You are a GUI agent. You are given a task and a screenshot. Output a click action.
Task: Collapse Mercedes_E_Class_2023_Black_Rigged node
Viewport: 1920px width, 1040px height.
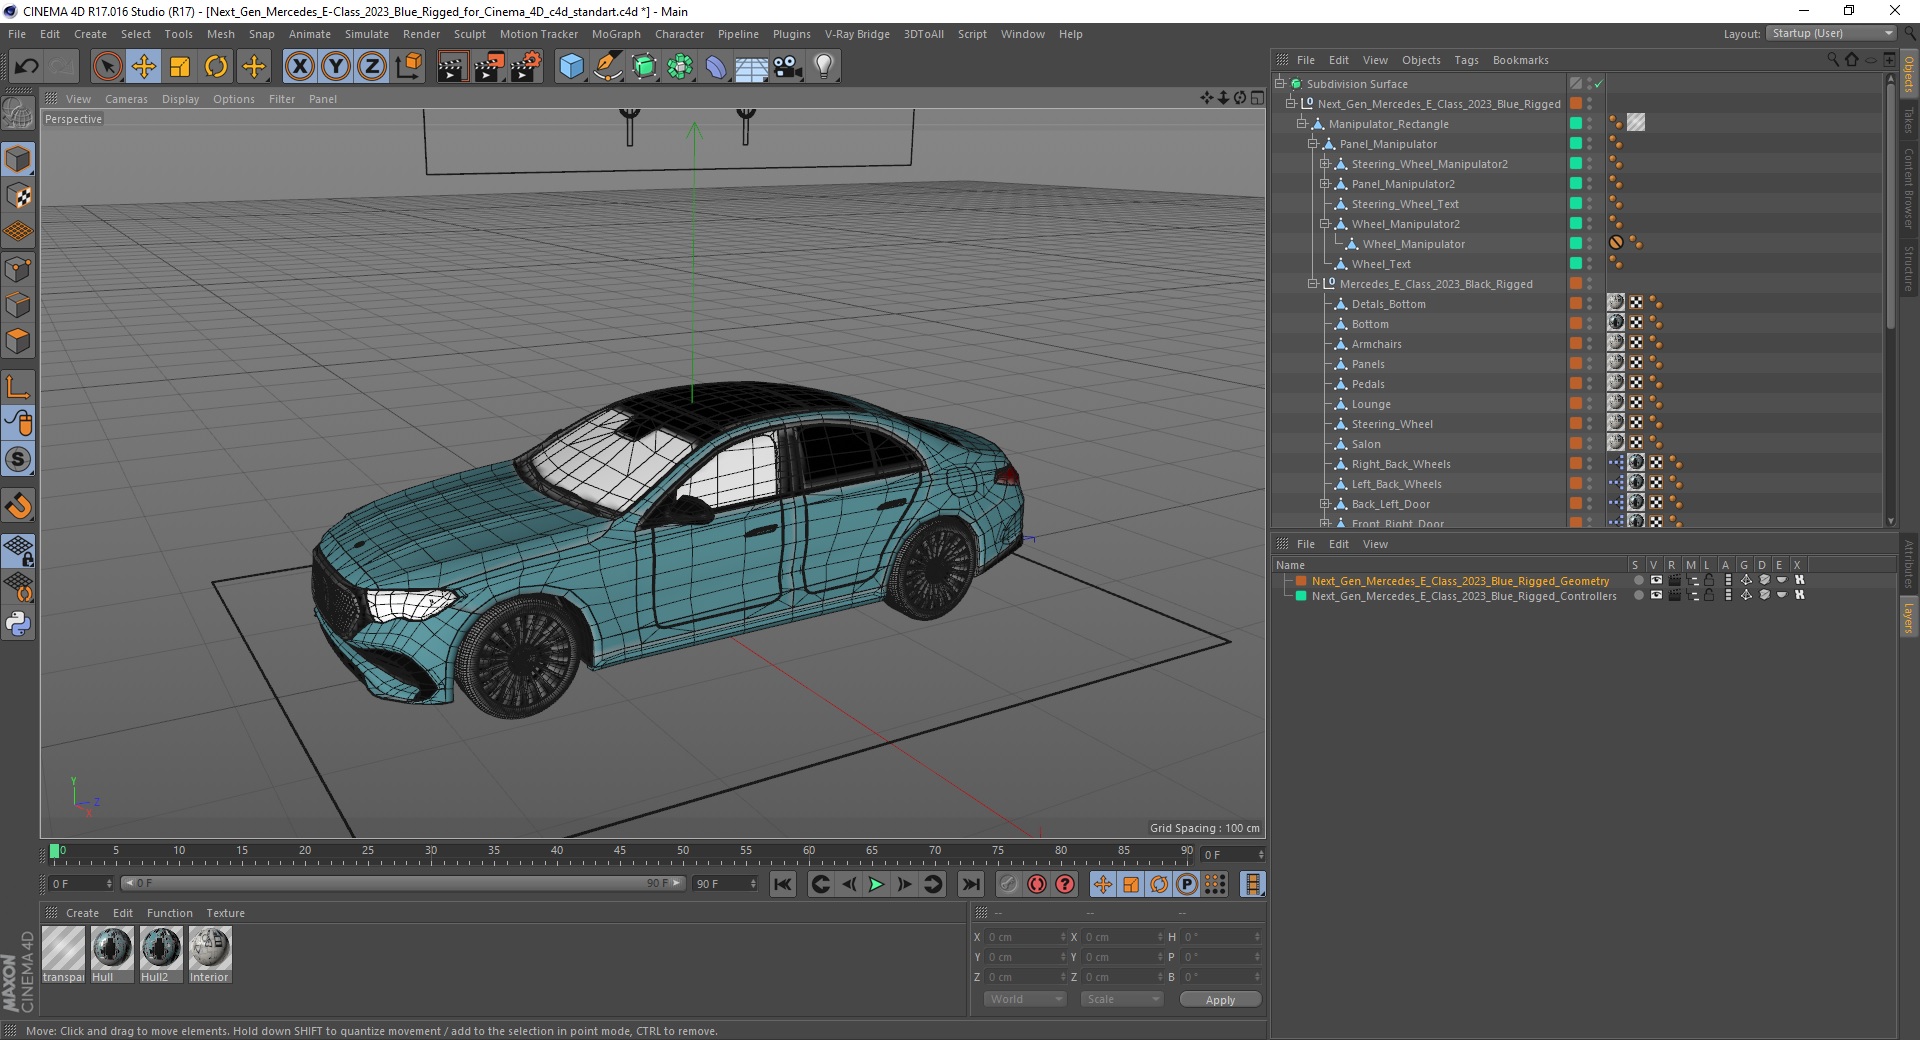coord(1312,284)
